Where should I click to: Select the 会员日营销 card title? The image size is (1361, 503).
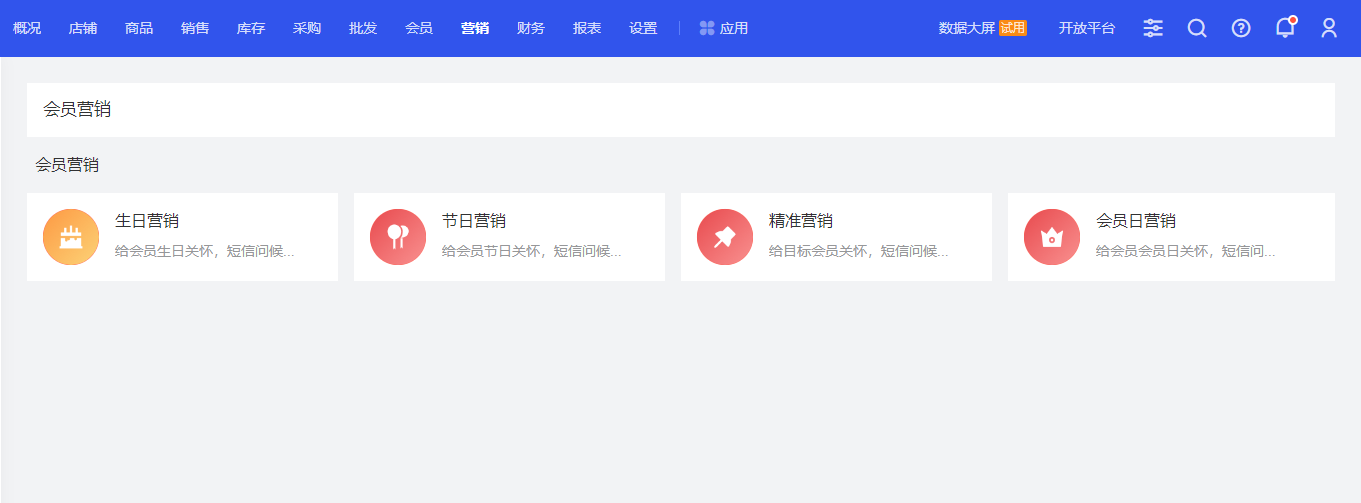pyautogui.click(x=1136, y=221)
